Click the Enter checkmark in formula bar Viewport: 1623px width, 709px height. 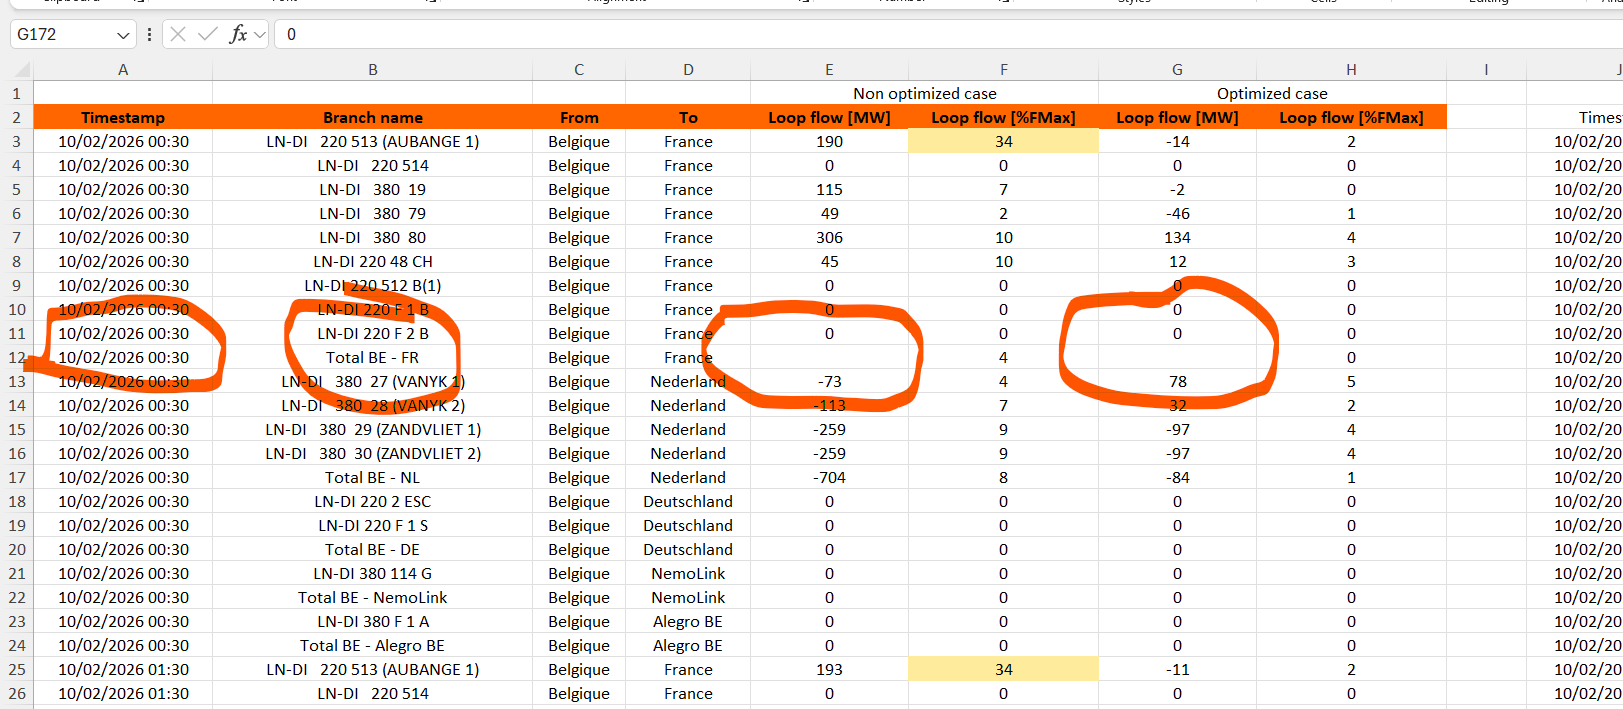tap(207, 34)
